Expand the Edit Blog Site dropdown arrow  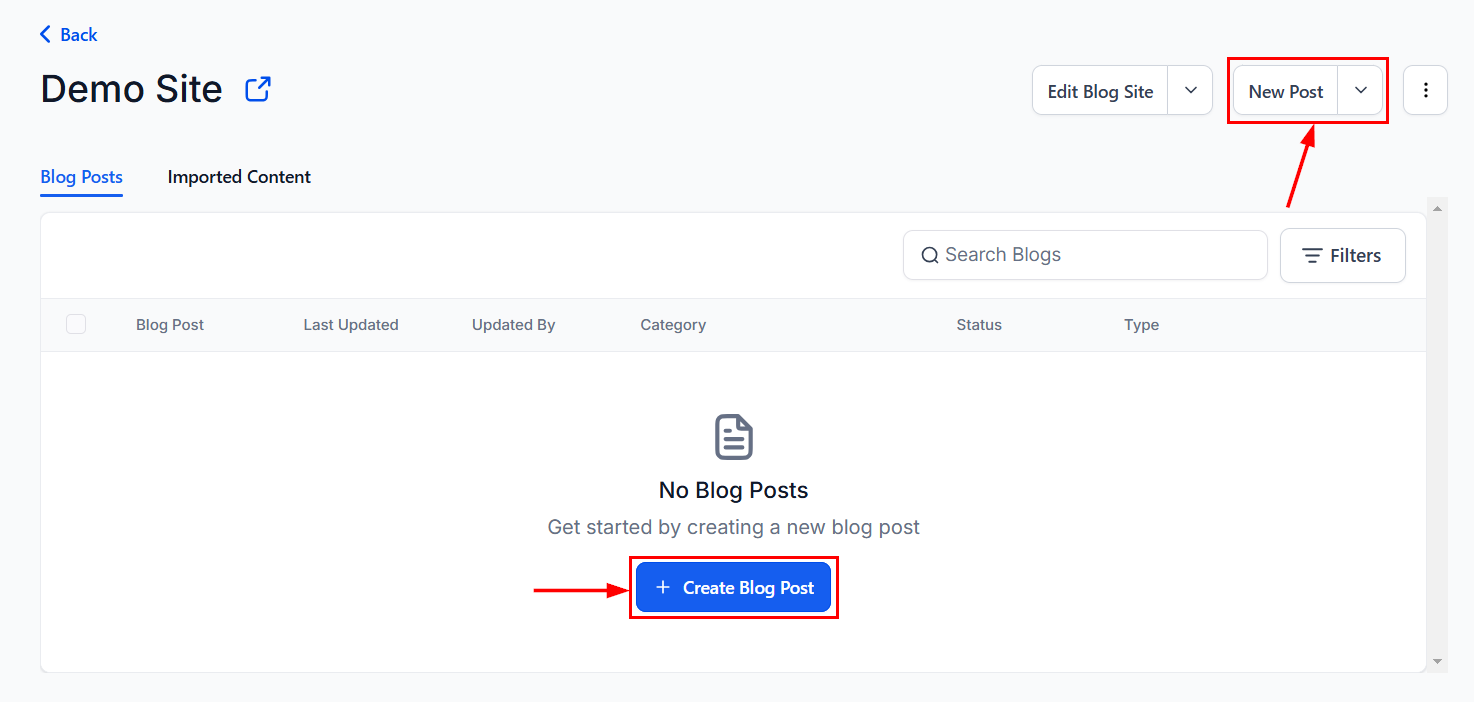[1191, 91]
